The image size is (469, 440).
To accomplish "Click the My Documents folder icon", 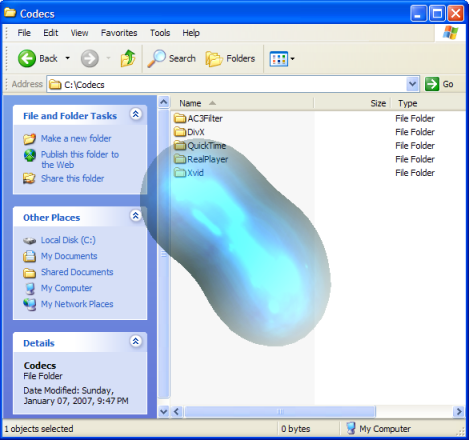I will (29, 256).
